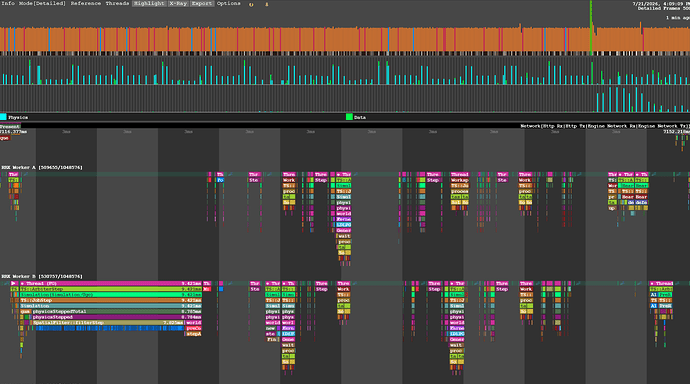Click the play arrow icon on Worker B row
Screen dimensions: 690x384
coord(14,283)
